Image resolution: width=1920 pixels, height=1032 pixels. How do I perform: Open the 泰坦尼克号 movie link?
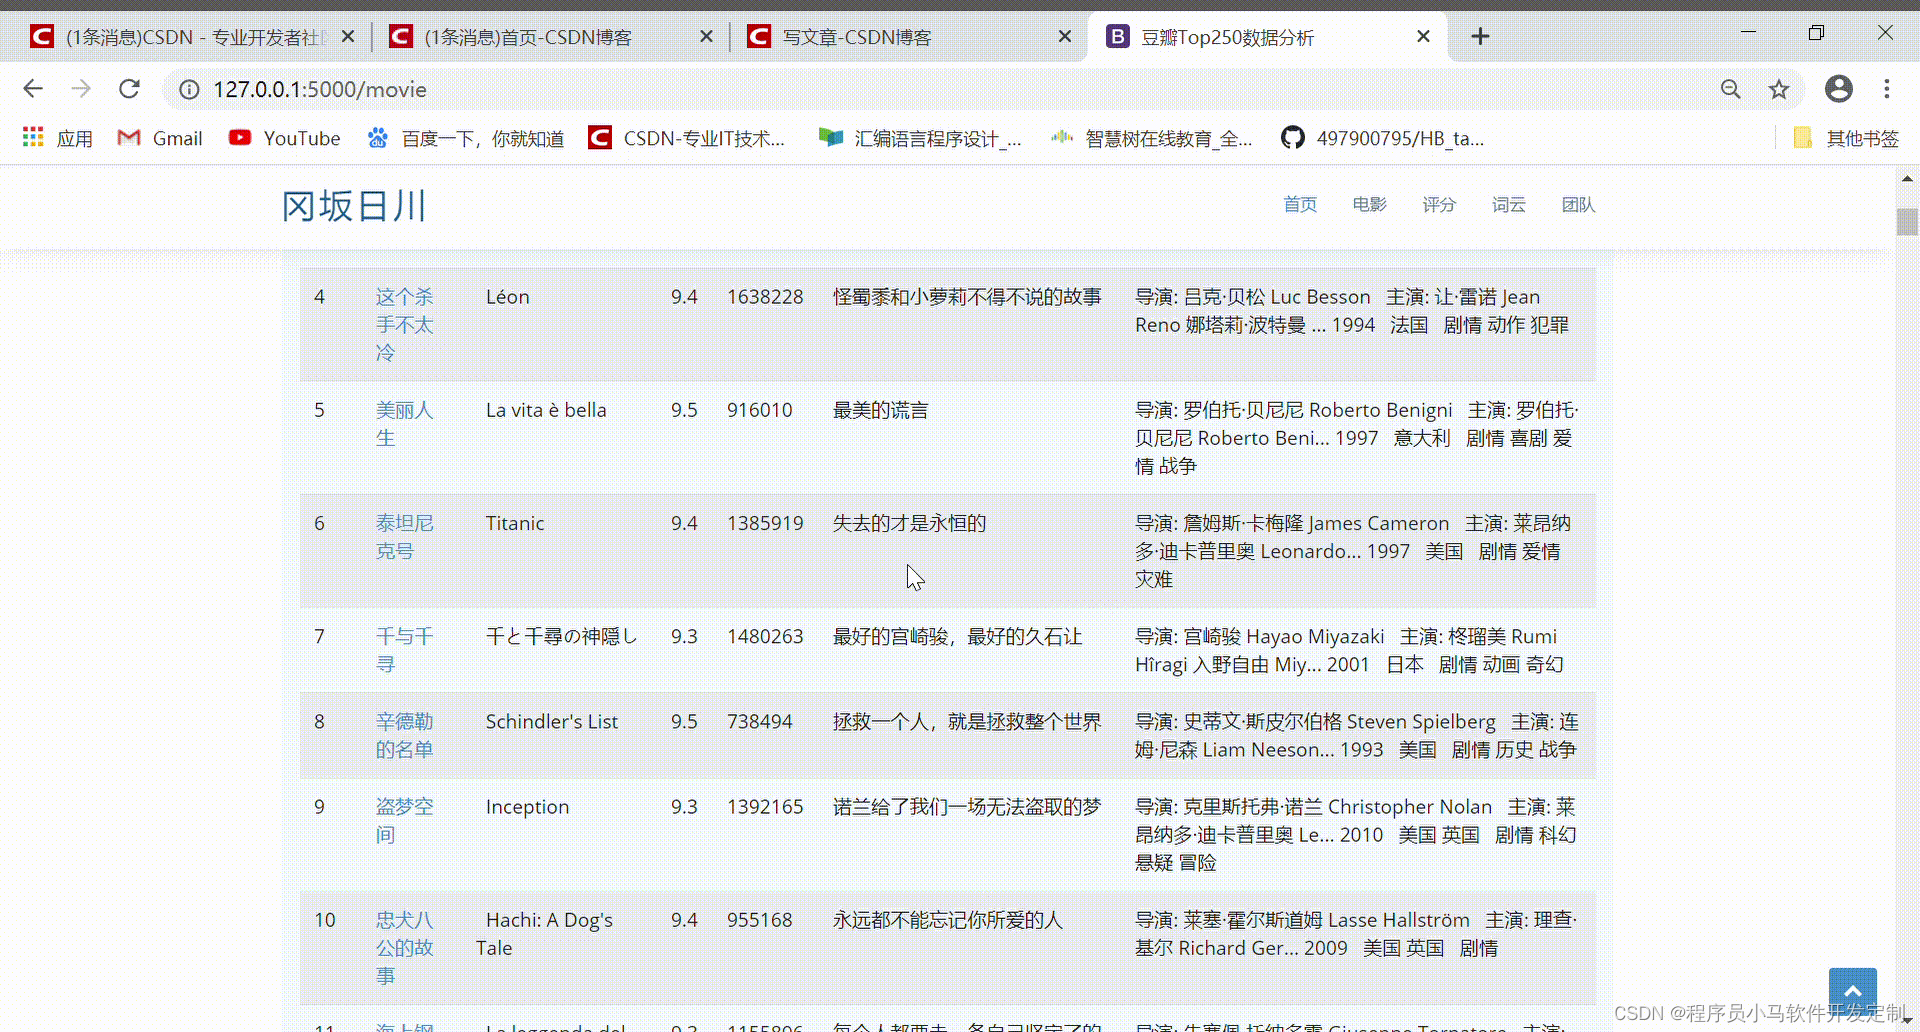(x=404, y=537)
